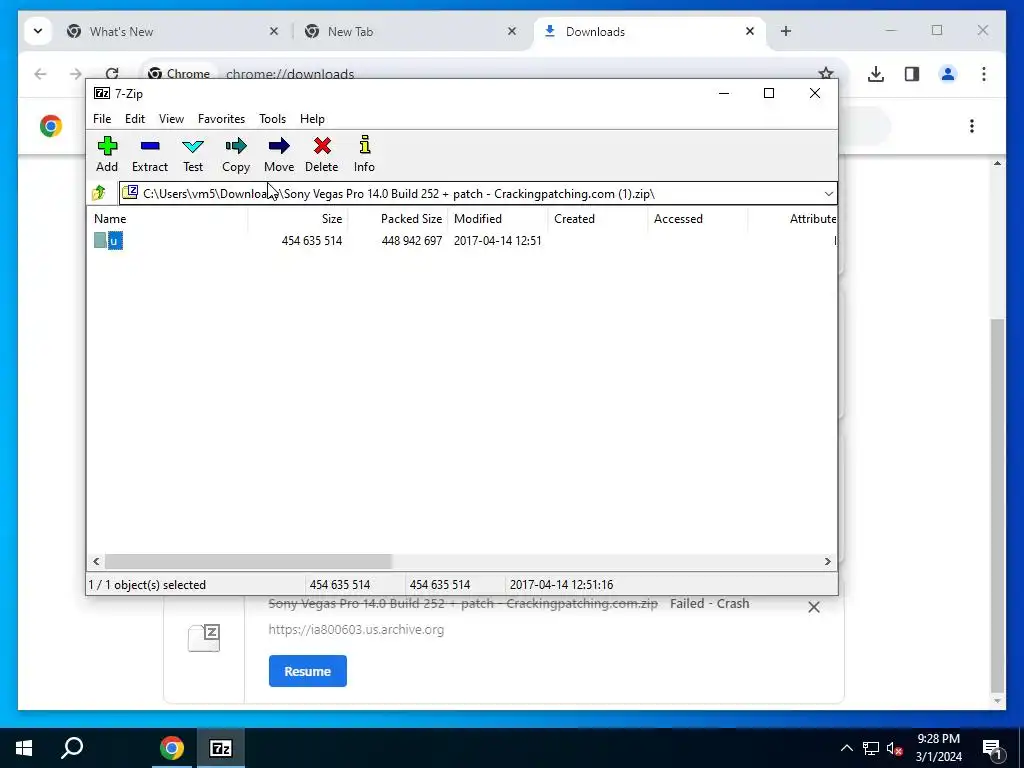The image size is (1024, 768).
Task: Open the Edit menu
Action: (x=135, y=119)
